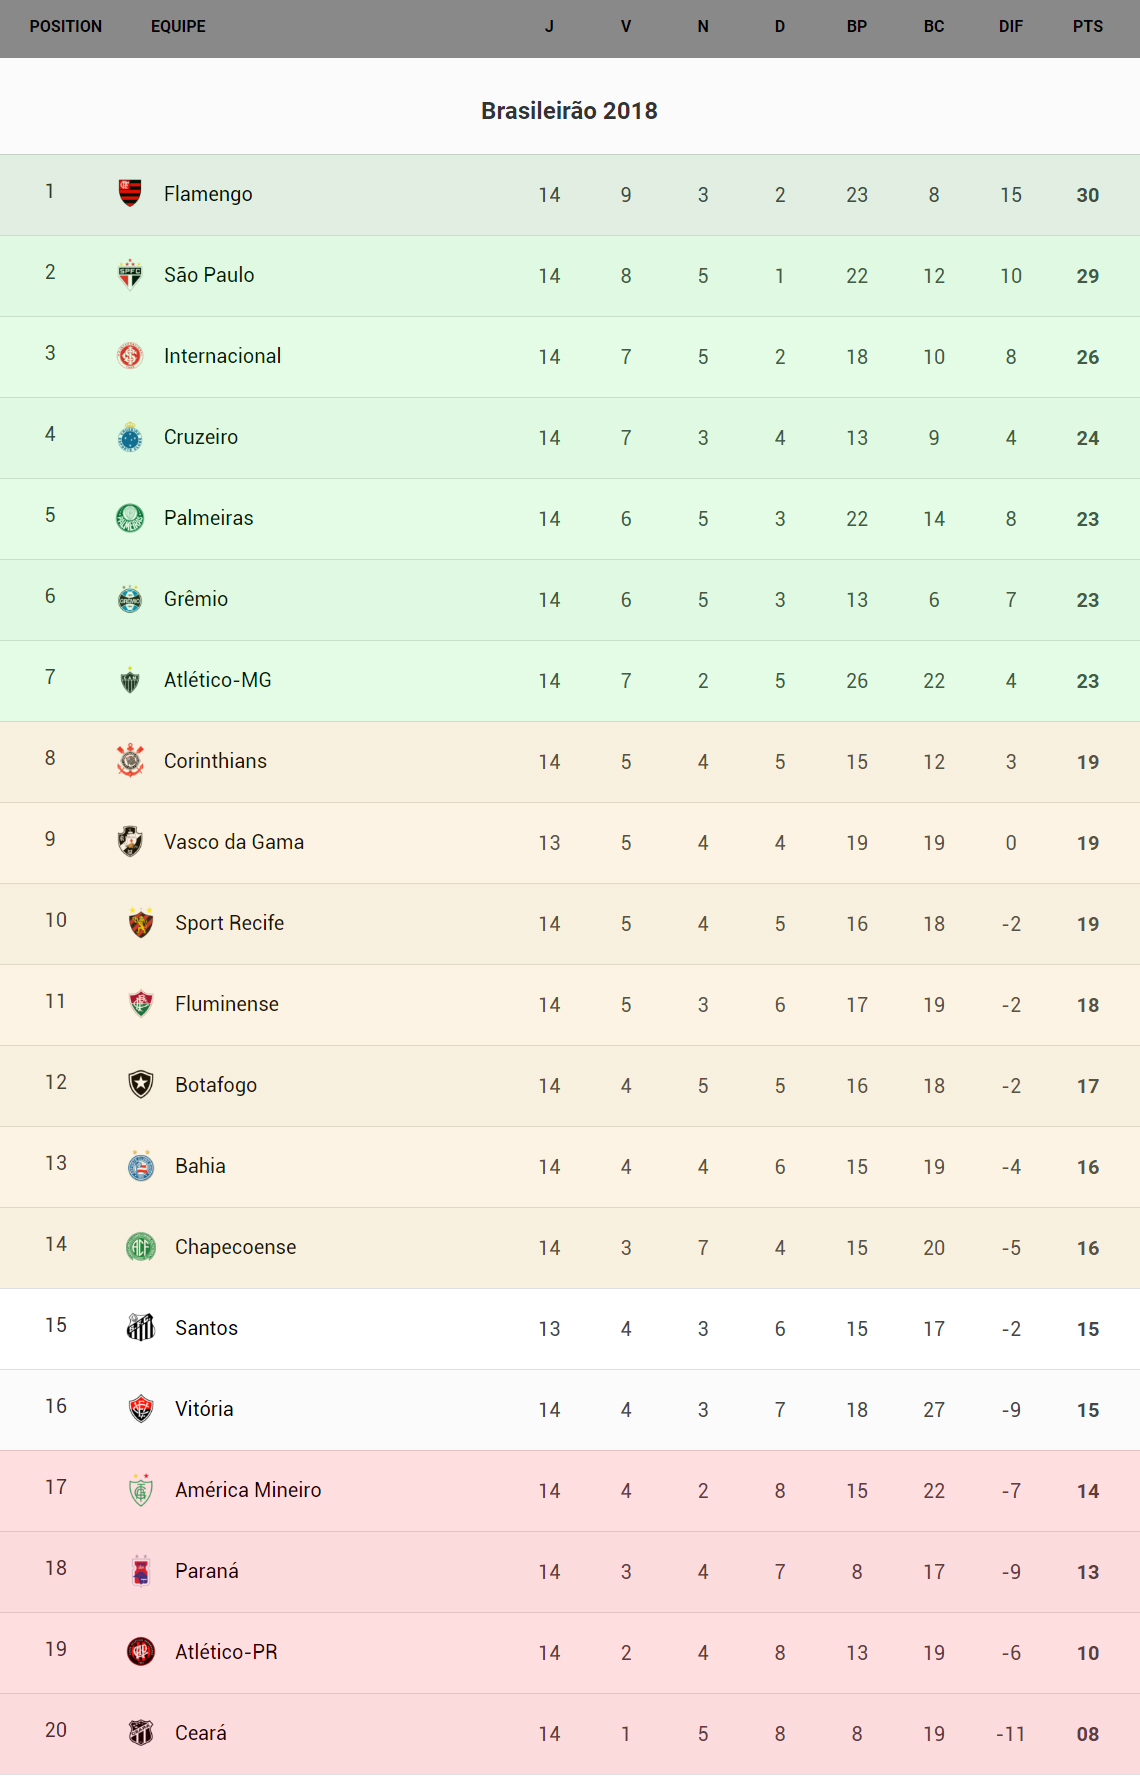The height and width of the screenshot is (1776, 1140).
Task: Click the Chapecoense green badge
Action: pyautogui.click(x=141, y=1246)
